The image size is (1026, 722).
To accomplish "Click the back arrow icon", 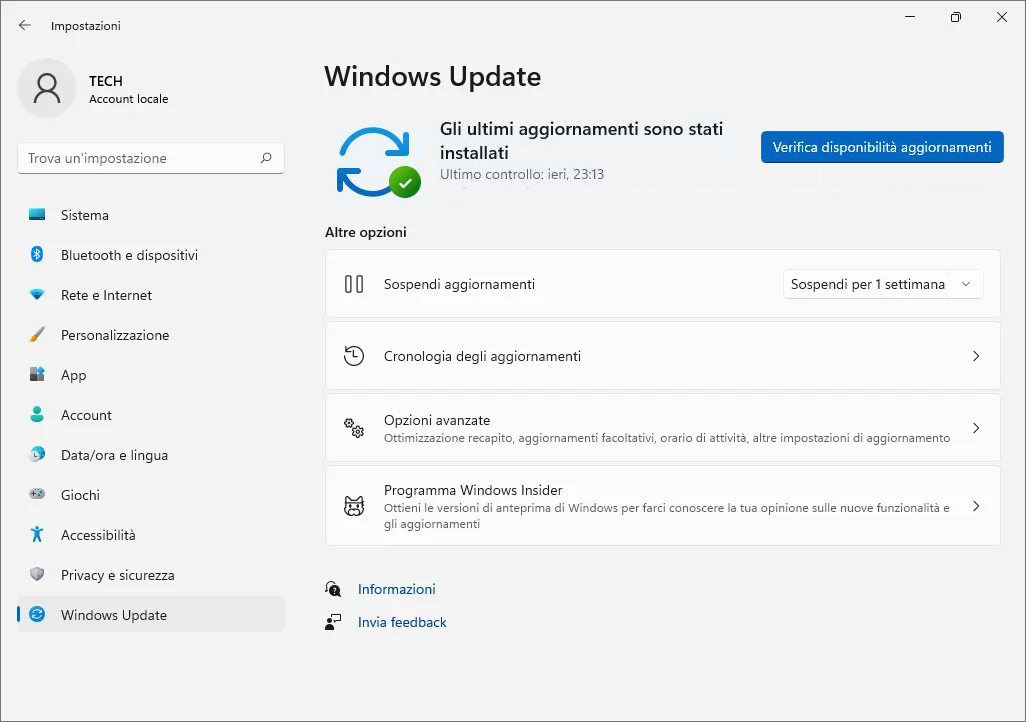I will pos(25,25).
